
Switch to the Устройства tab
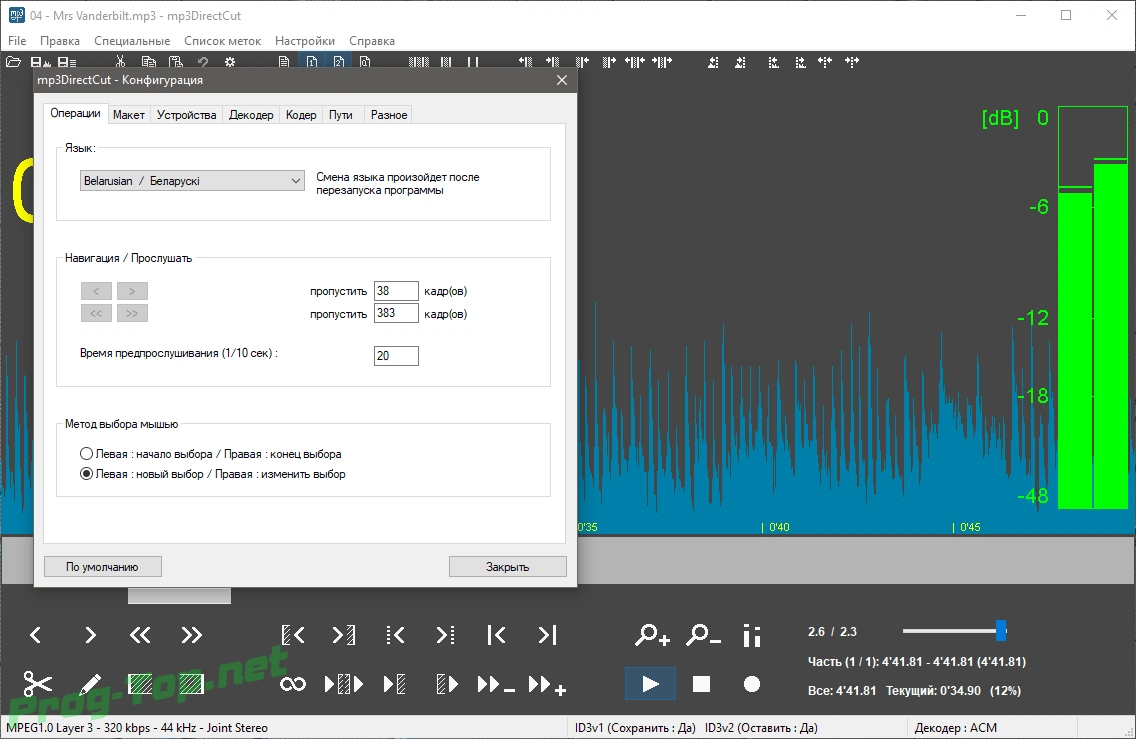pos(186,114)
